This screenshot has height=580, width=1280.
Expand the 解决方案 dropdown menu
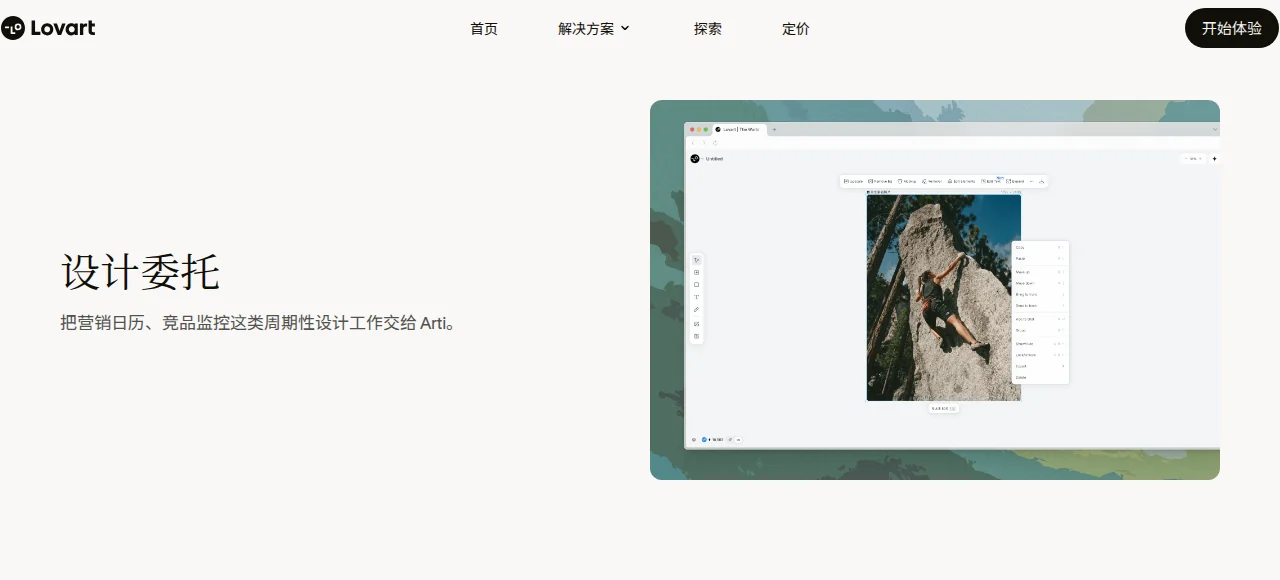coord(594,29)
